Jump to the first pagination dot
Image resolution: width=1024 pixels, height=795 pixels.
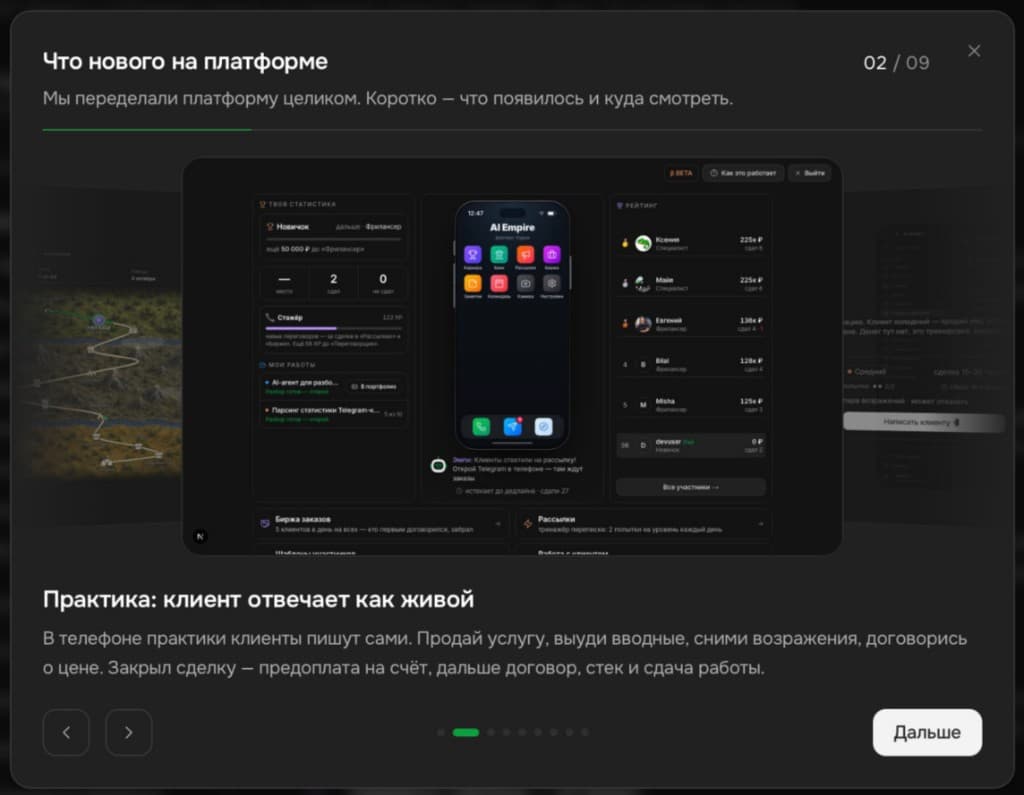tap(441, 732)
